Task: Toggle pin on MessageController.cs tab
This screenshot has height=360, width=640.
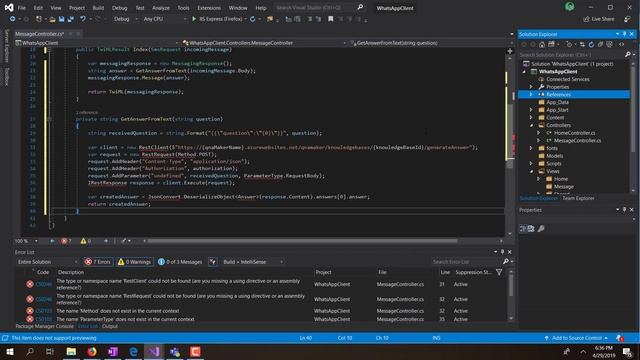Action: pos(71,34)
